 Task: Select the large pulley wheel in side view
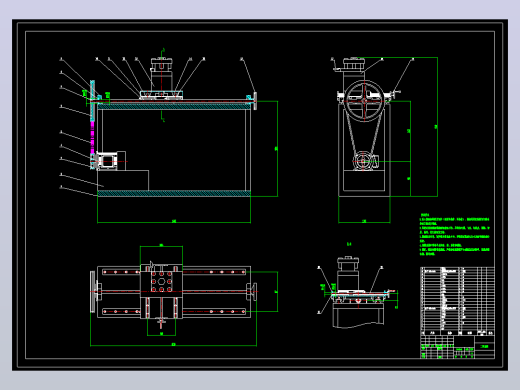coord(364,101)
